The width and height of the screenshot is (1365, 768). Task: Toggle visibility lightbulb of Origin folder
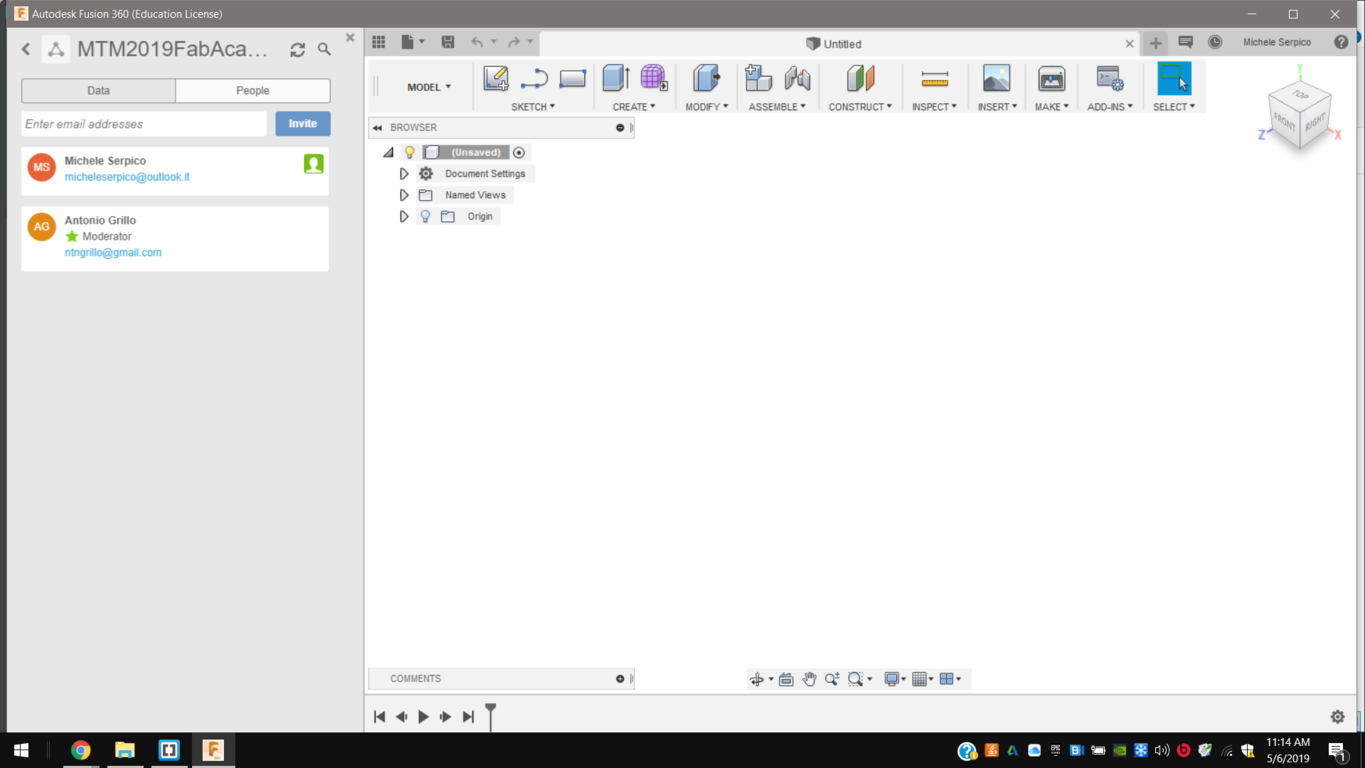(425, 216)
